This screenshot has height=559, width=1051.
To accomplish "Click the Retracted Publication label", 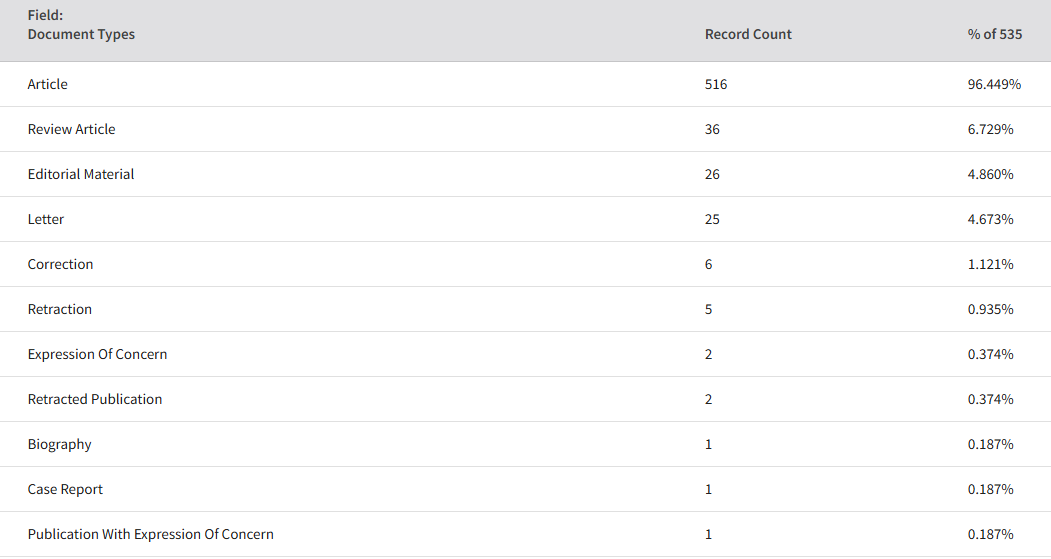I will tap(95, 399).
